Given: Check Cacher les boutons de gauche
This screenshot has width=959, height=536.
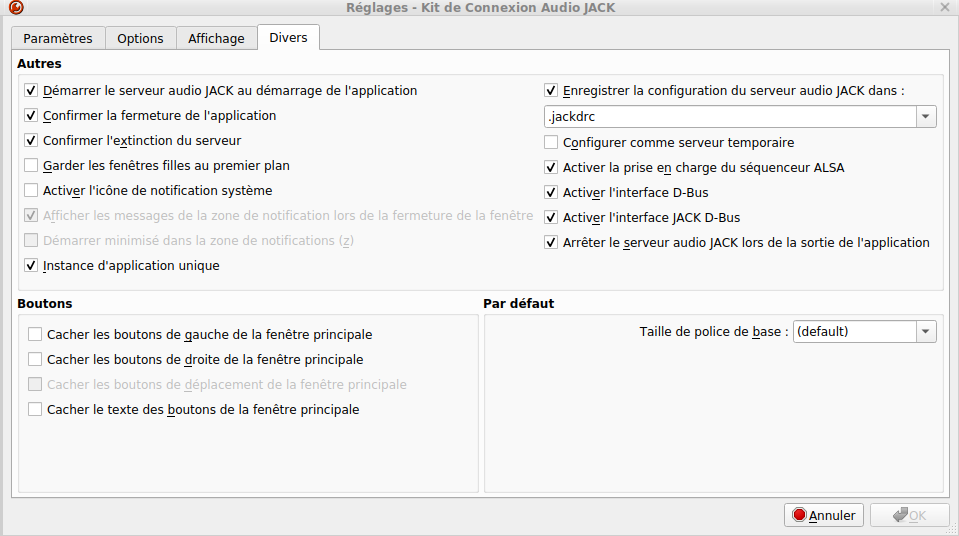Looking at the screenshot, I should [36, 335].
